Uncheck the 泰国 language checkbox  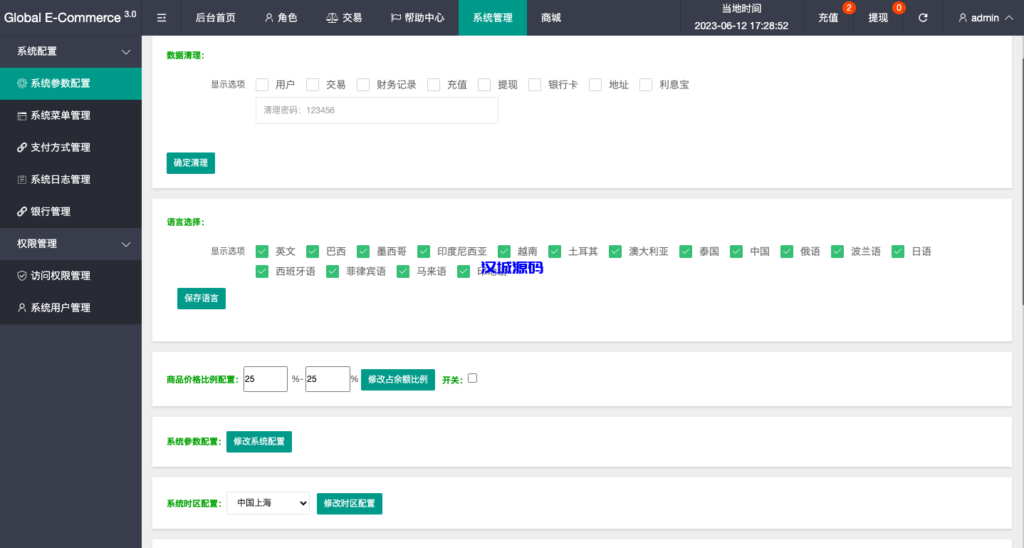pos(686,251)
